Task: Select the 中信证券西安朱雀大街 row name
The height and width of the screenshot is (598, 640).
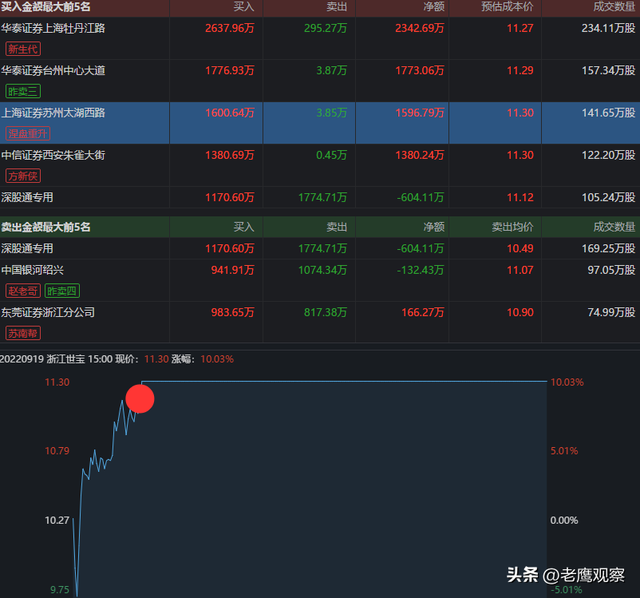Action: coord(53,155)
